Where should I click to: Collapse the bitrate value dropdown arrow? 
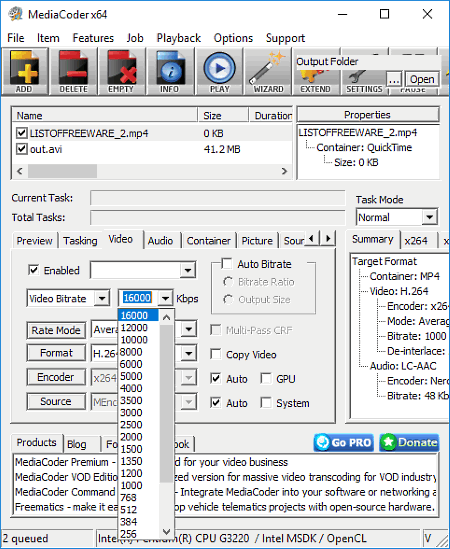[165, 298]
